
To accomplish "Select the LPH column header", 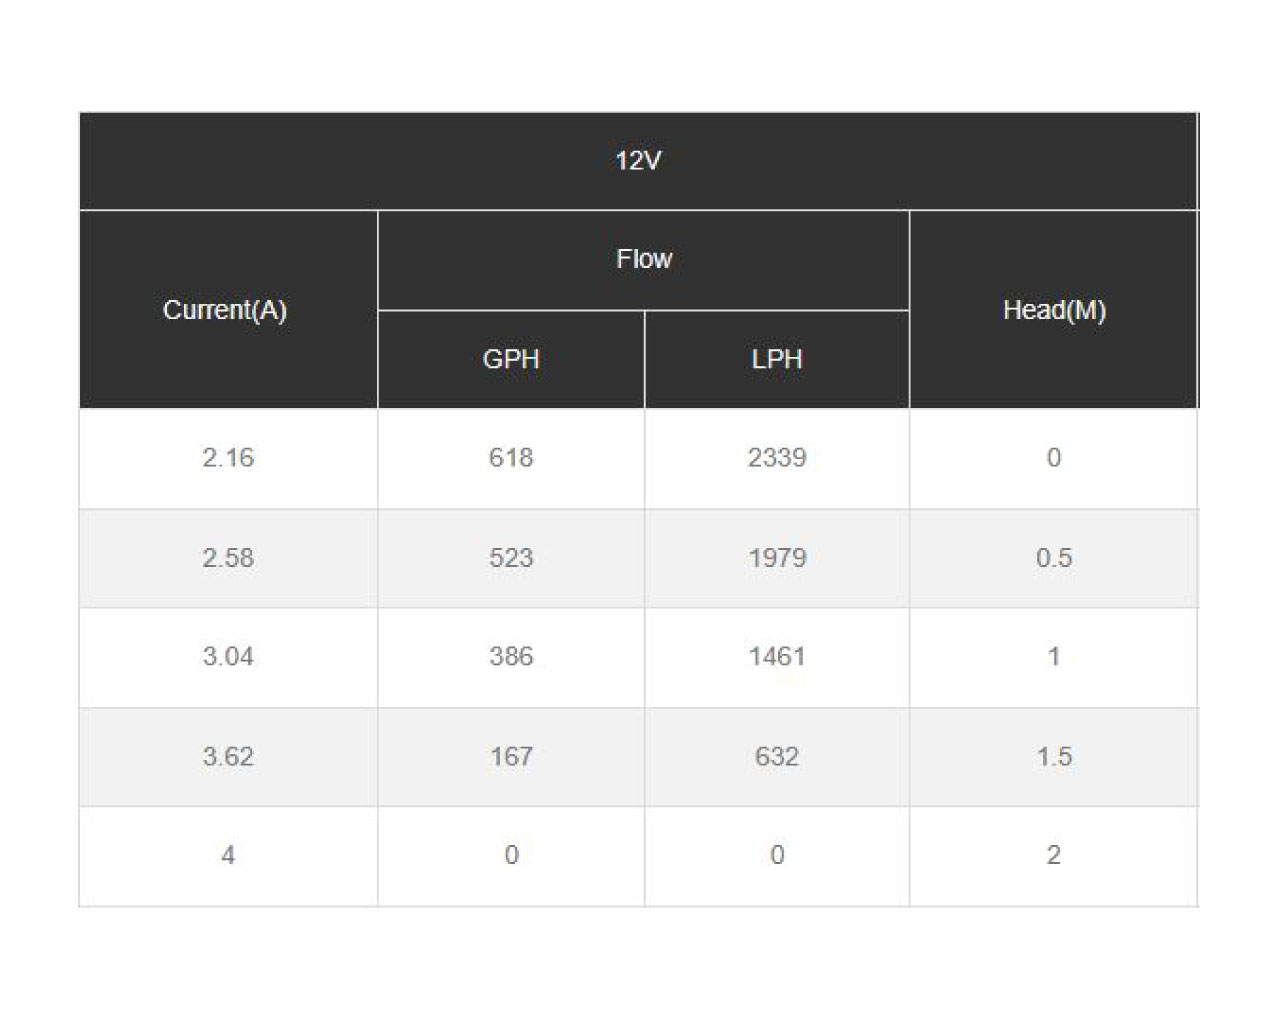I will (777, 359).
